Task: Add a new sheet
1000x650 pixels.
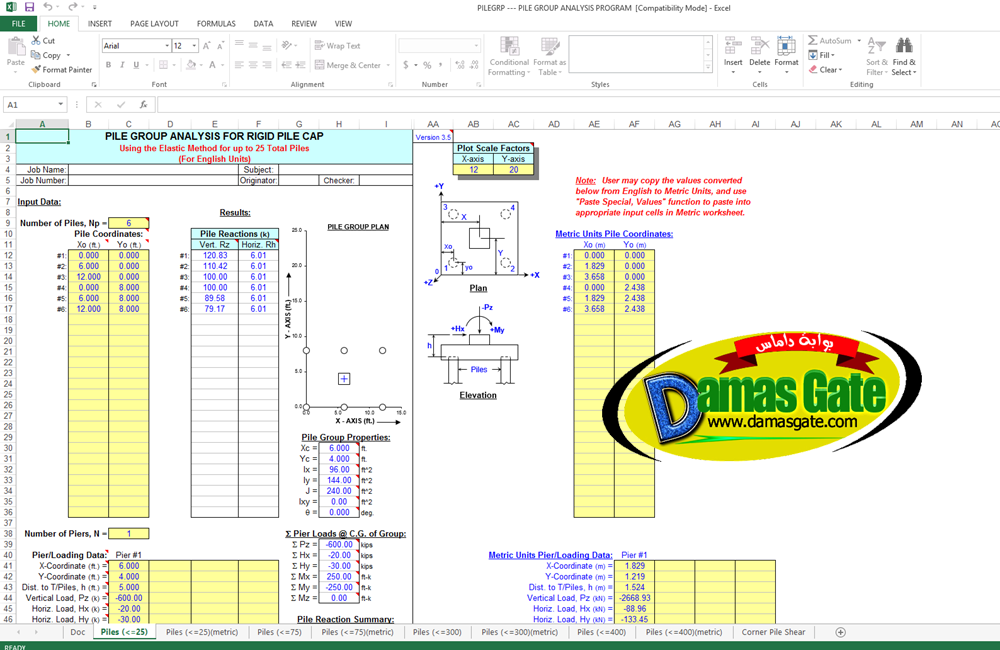Action: 841,632
